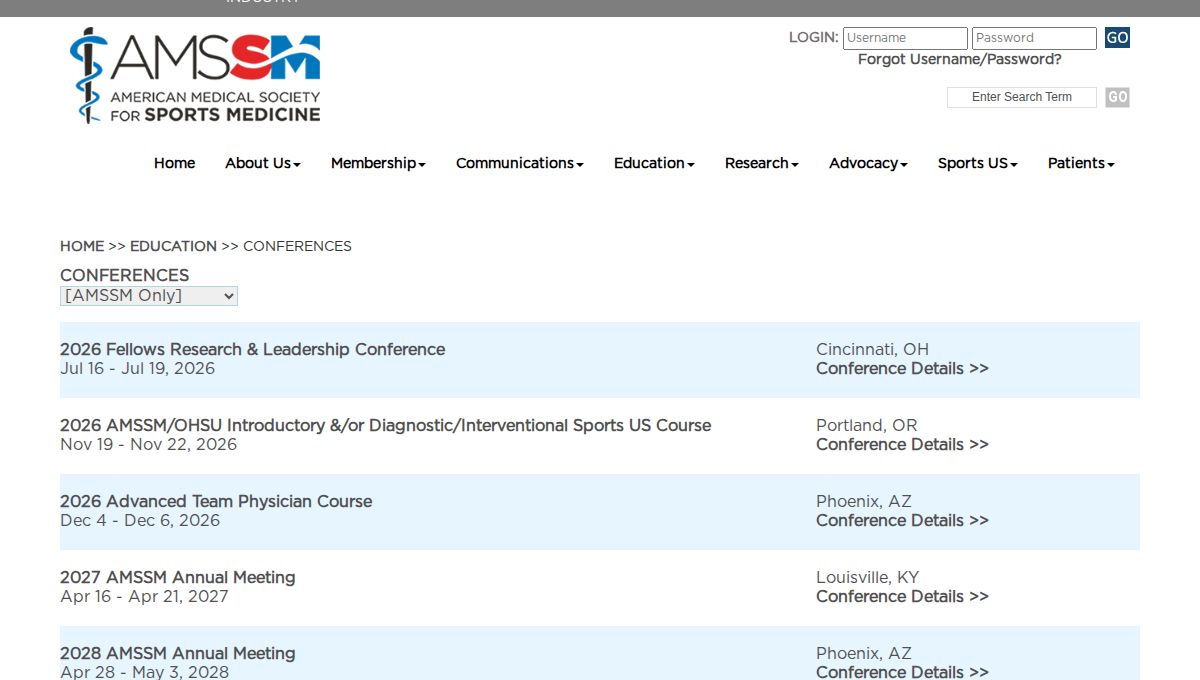The height and width of the screenshot is (680, 1200).
Task: Click EDUCATION in the breadcrumb
Action: (173, 246)
